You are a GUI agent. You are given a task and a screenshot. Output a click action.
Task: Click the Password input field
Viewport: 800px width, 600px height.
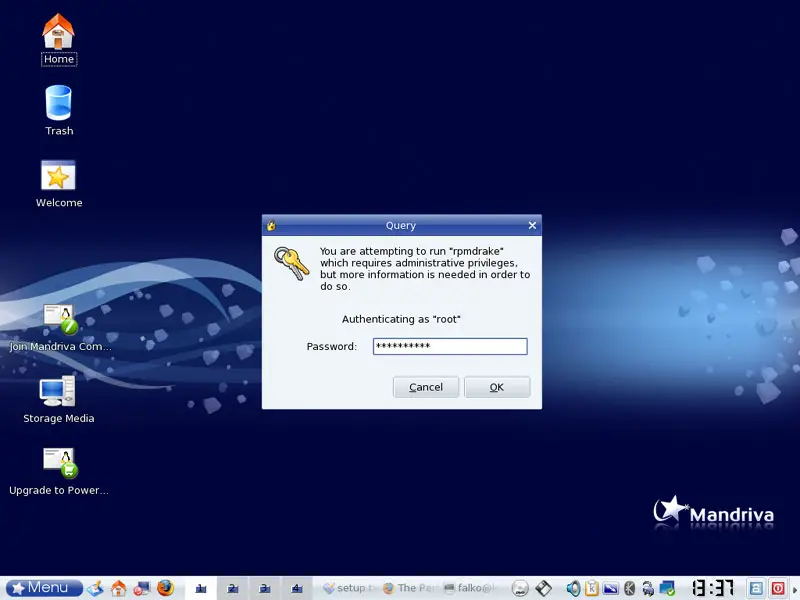point(450,346)
